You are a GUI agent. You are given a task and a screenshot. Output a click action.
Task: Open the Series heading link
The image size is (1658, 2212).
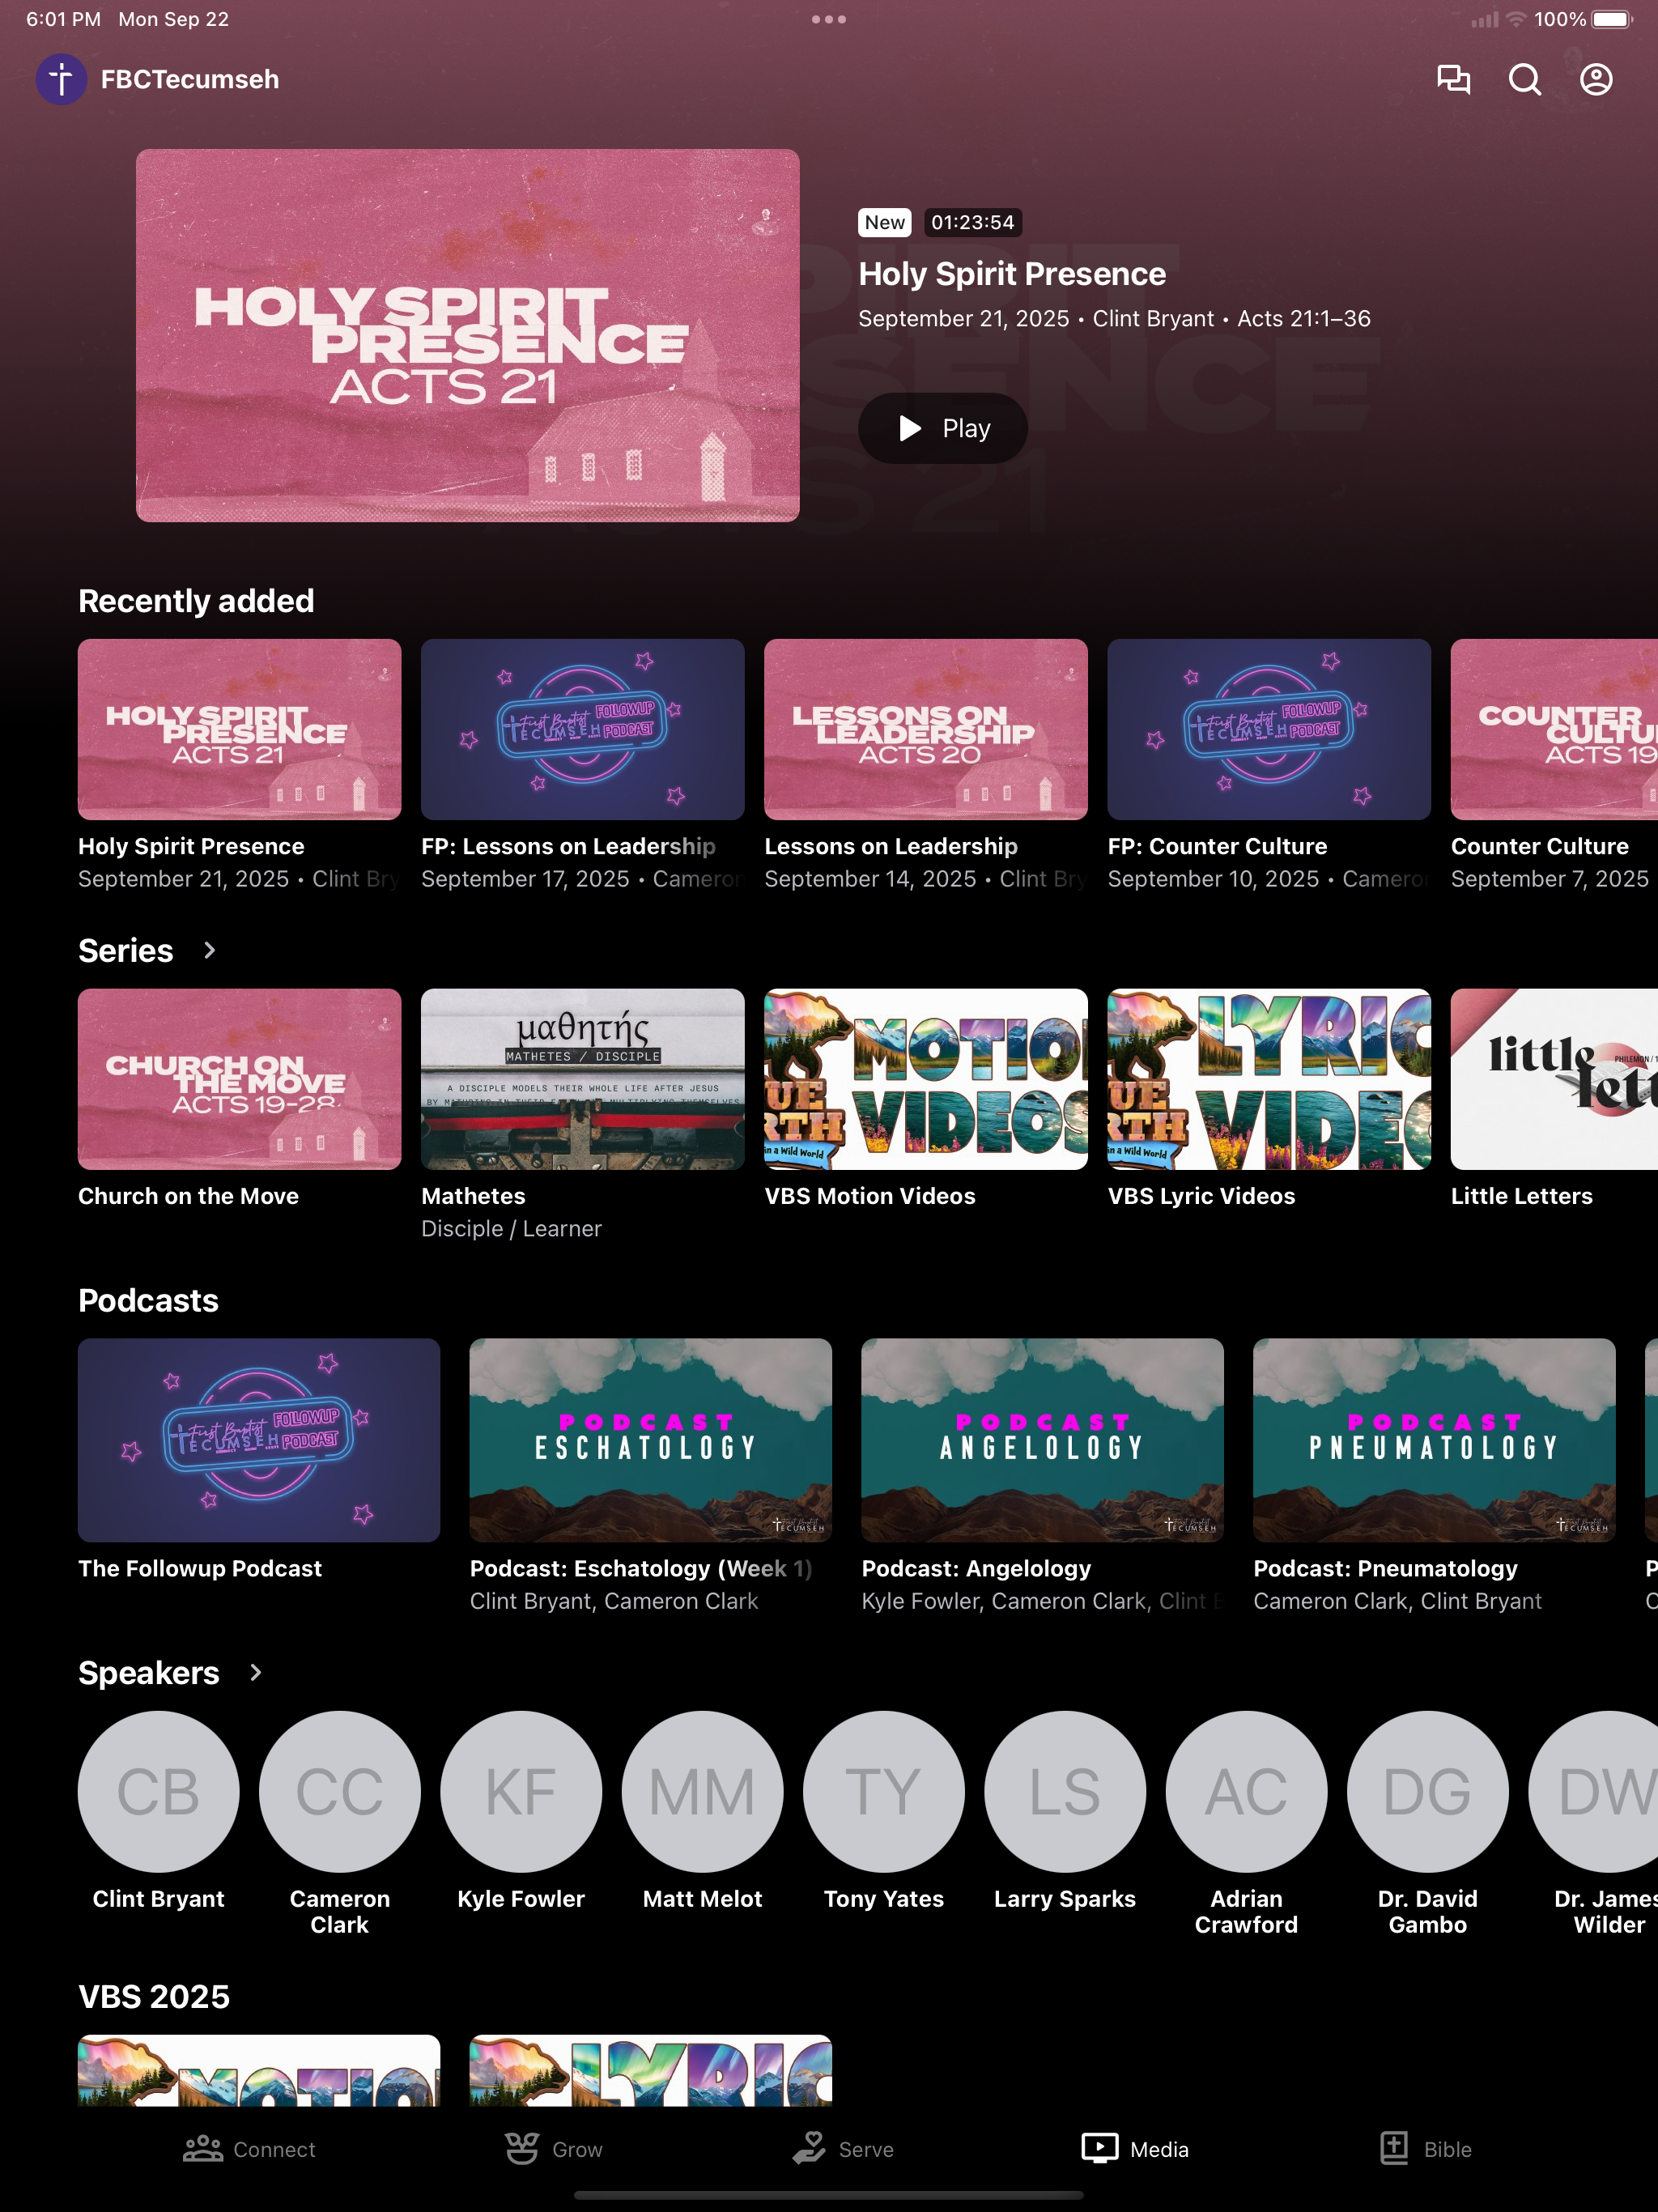[x=126, y=950]
